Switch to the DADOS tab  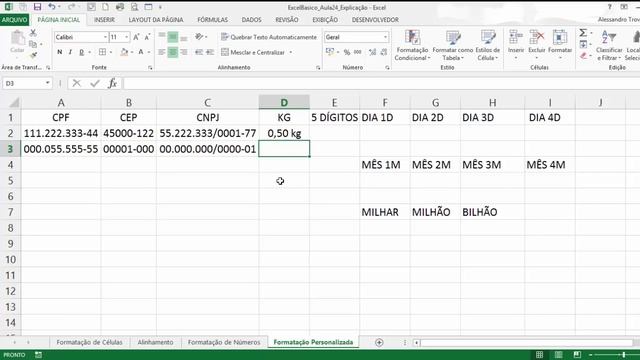pos(251,20)
